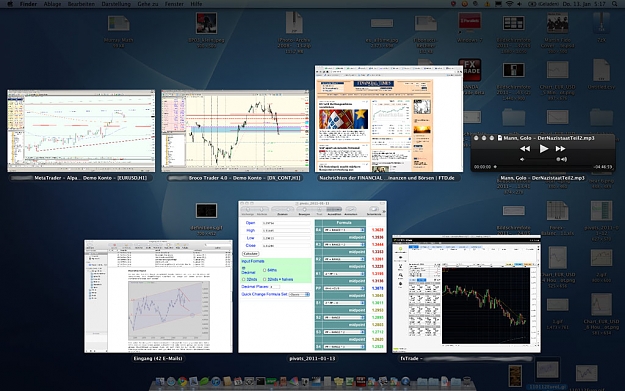Open the Darstellung menu
The width and height of the screenshot is (625, 391).
pyautogui.click(x=116, y=4)
